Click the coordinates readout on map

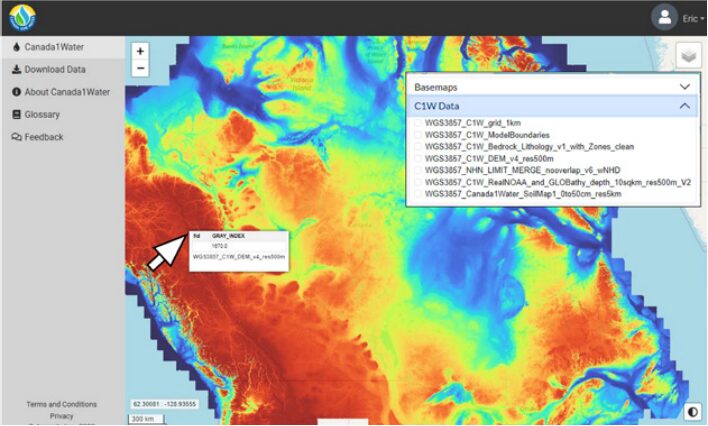pos(164,404)
